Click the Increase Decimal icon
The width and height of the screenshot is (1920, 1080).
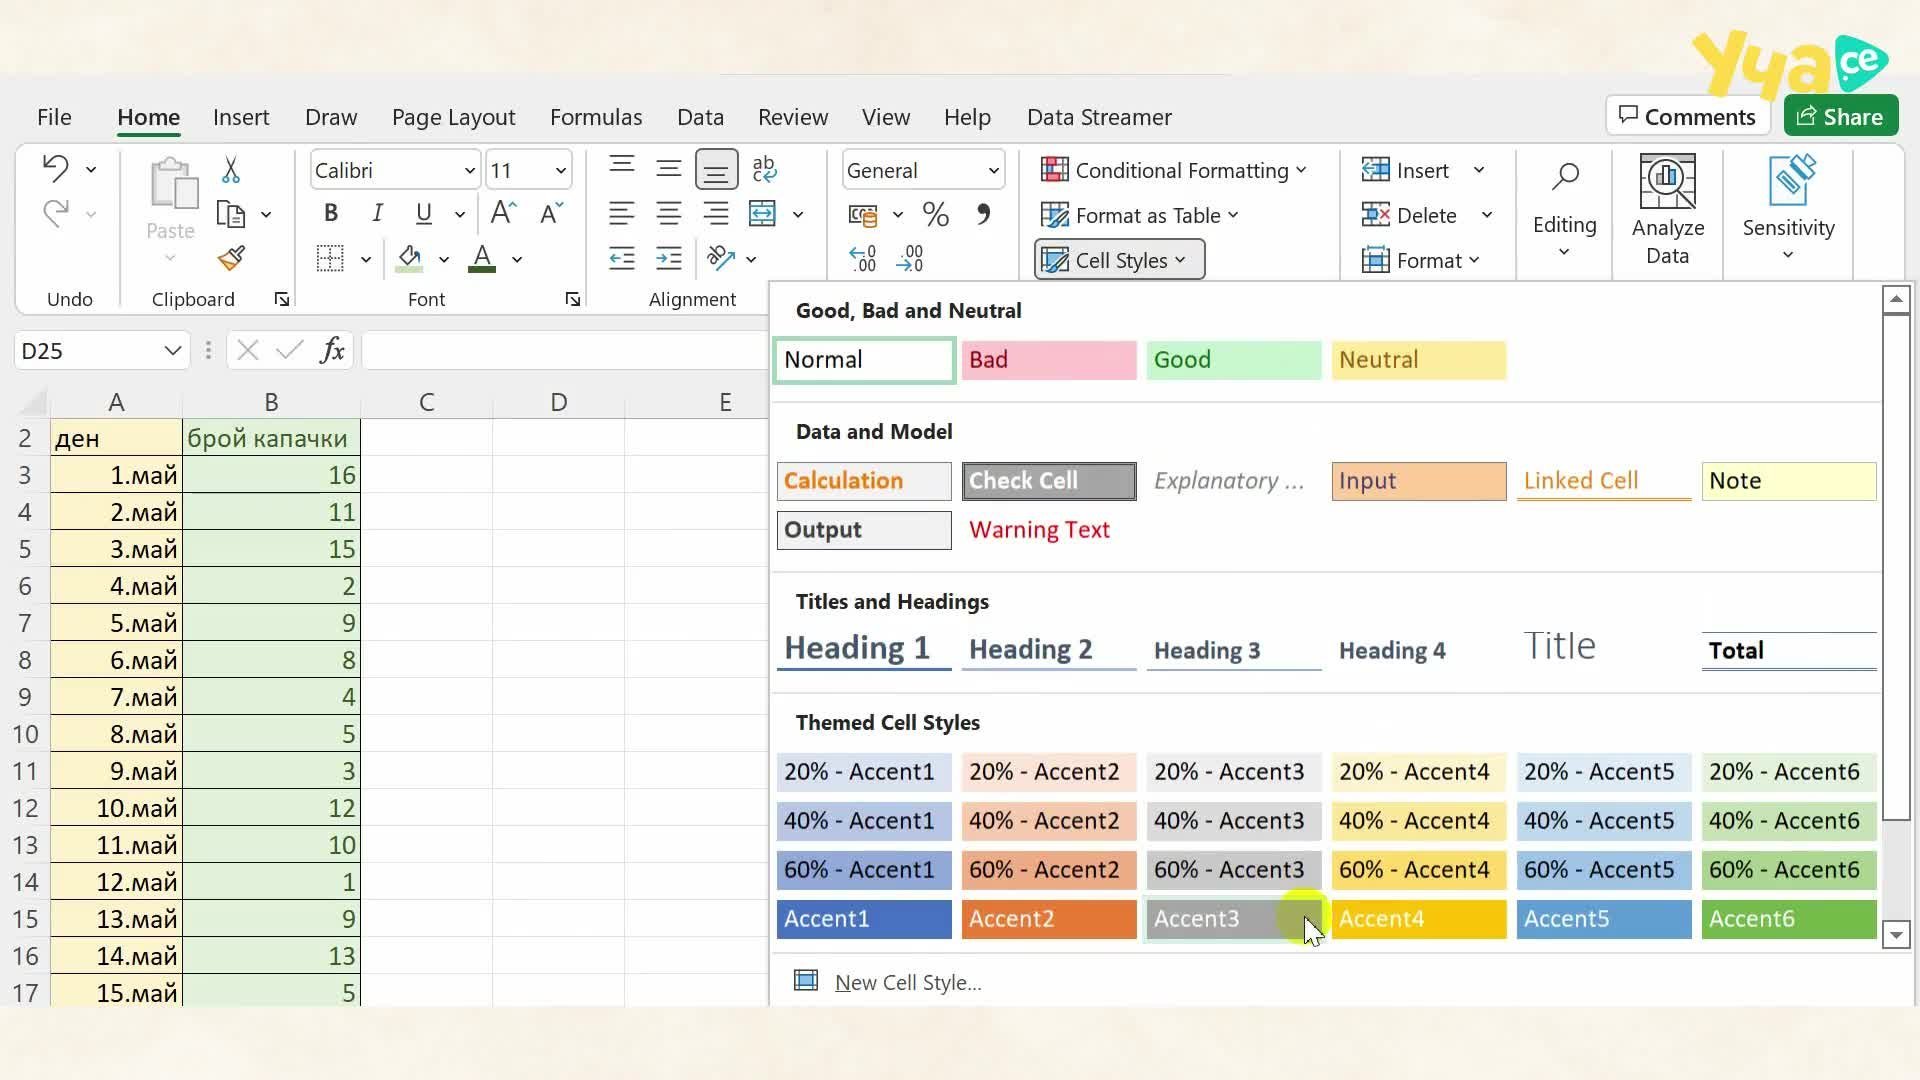point(862,259)
